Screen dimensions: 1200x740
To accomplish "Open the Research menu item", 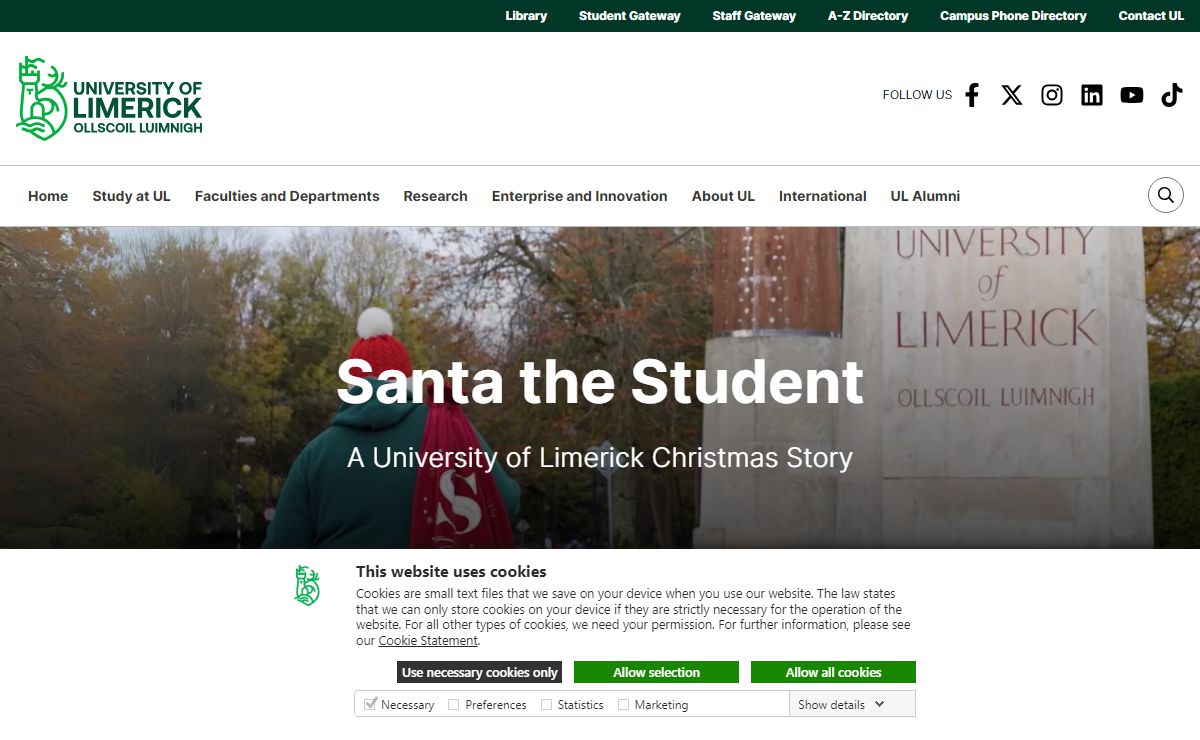I will coord(436,196).
